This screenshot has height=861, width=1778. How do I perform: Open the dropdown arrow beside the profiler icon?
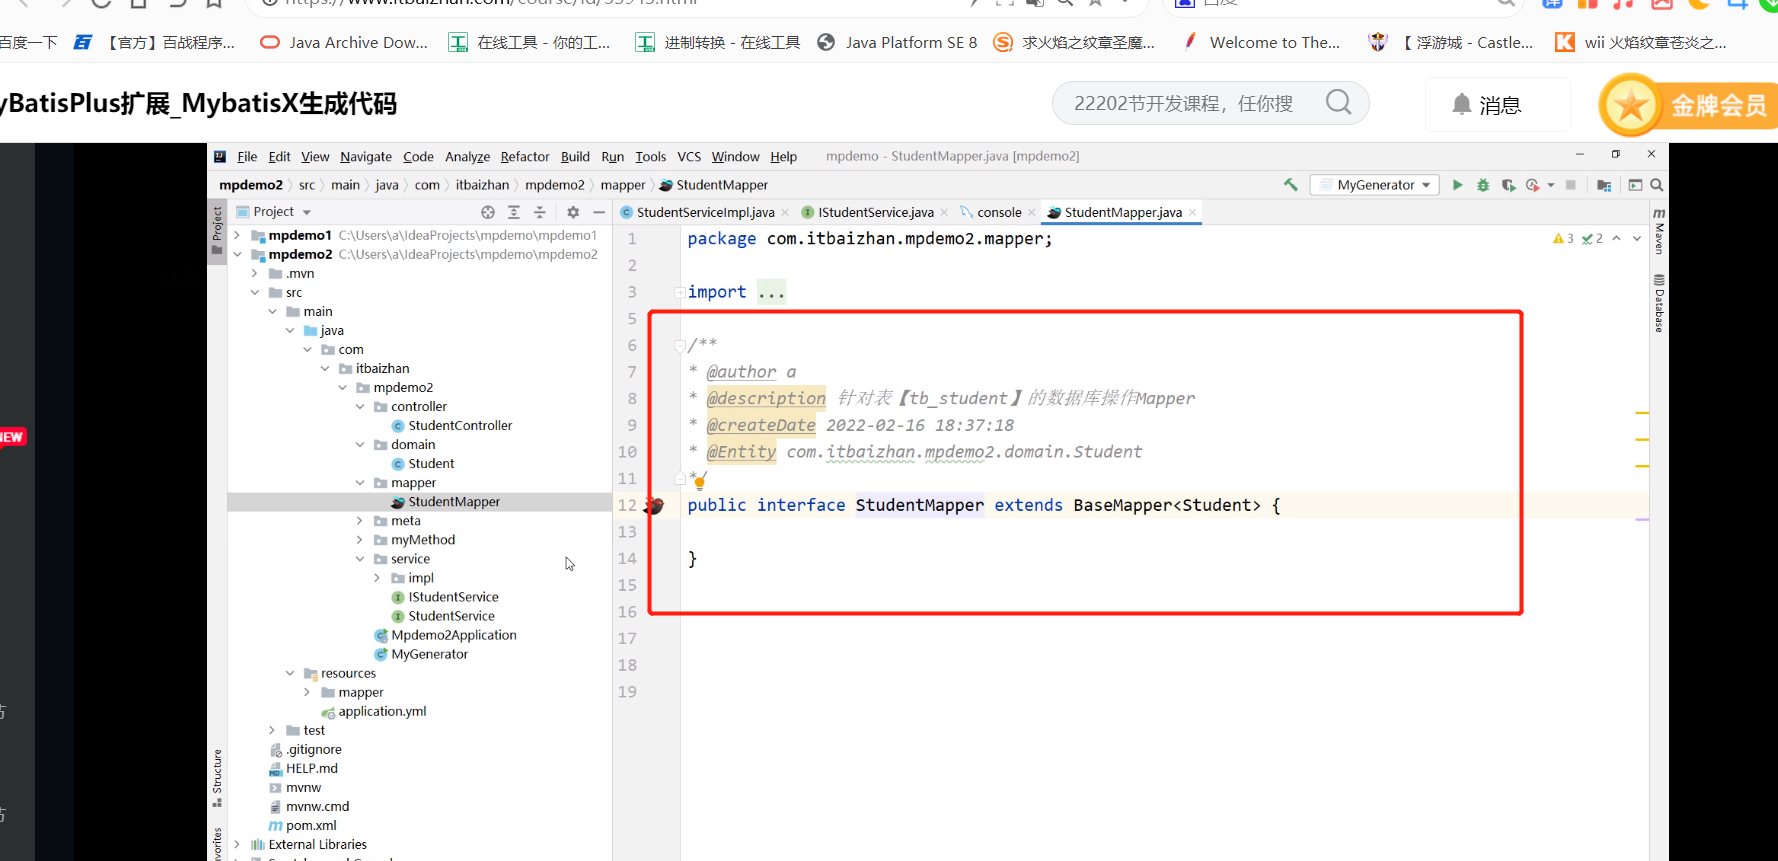(1551, 185)
